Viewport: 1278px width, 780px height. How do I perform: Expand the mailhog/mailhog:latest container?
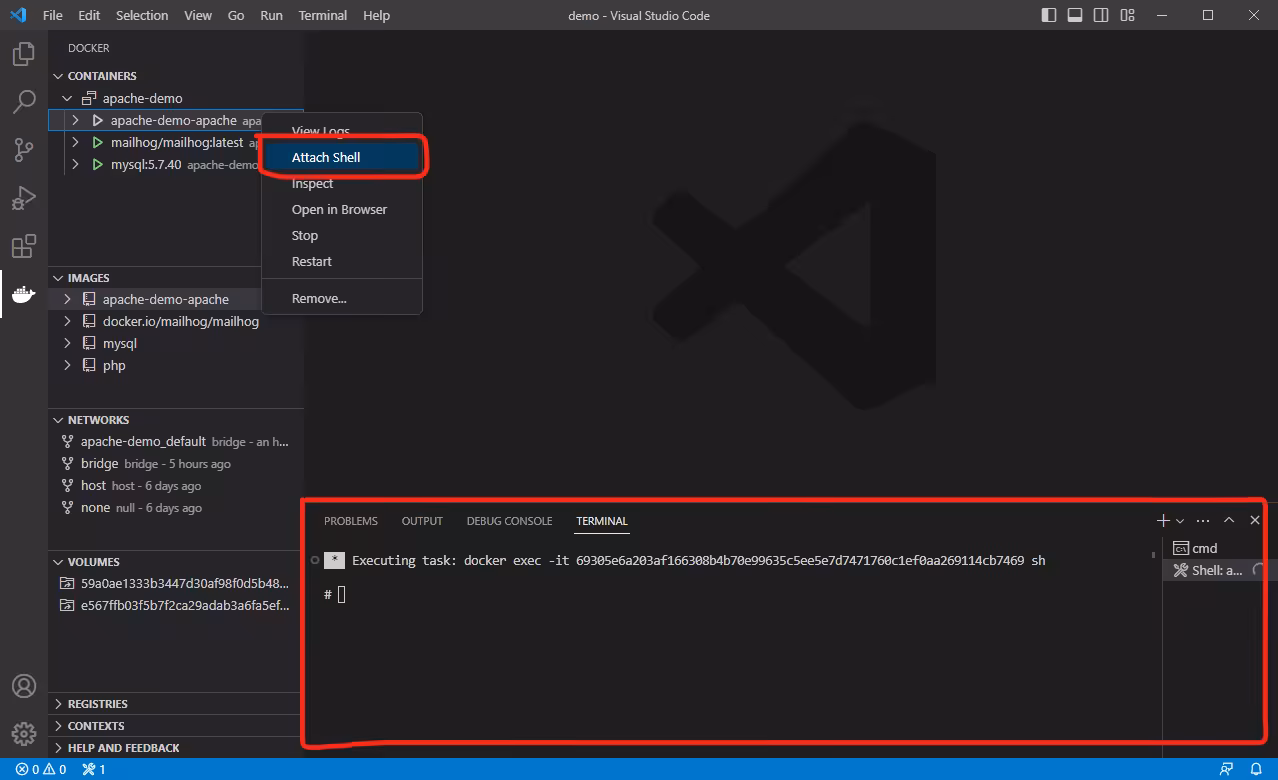[75, 142]
